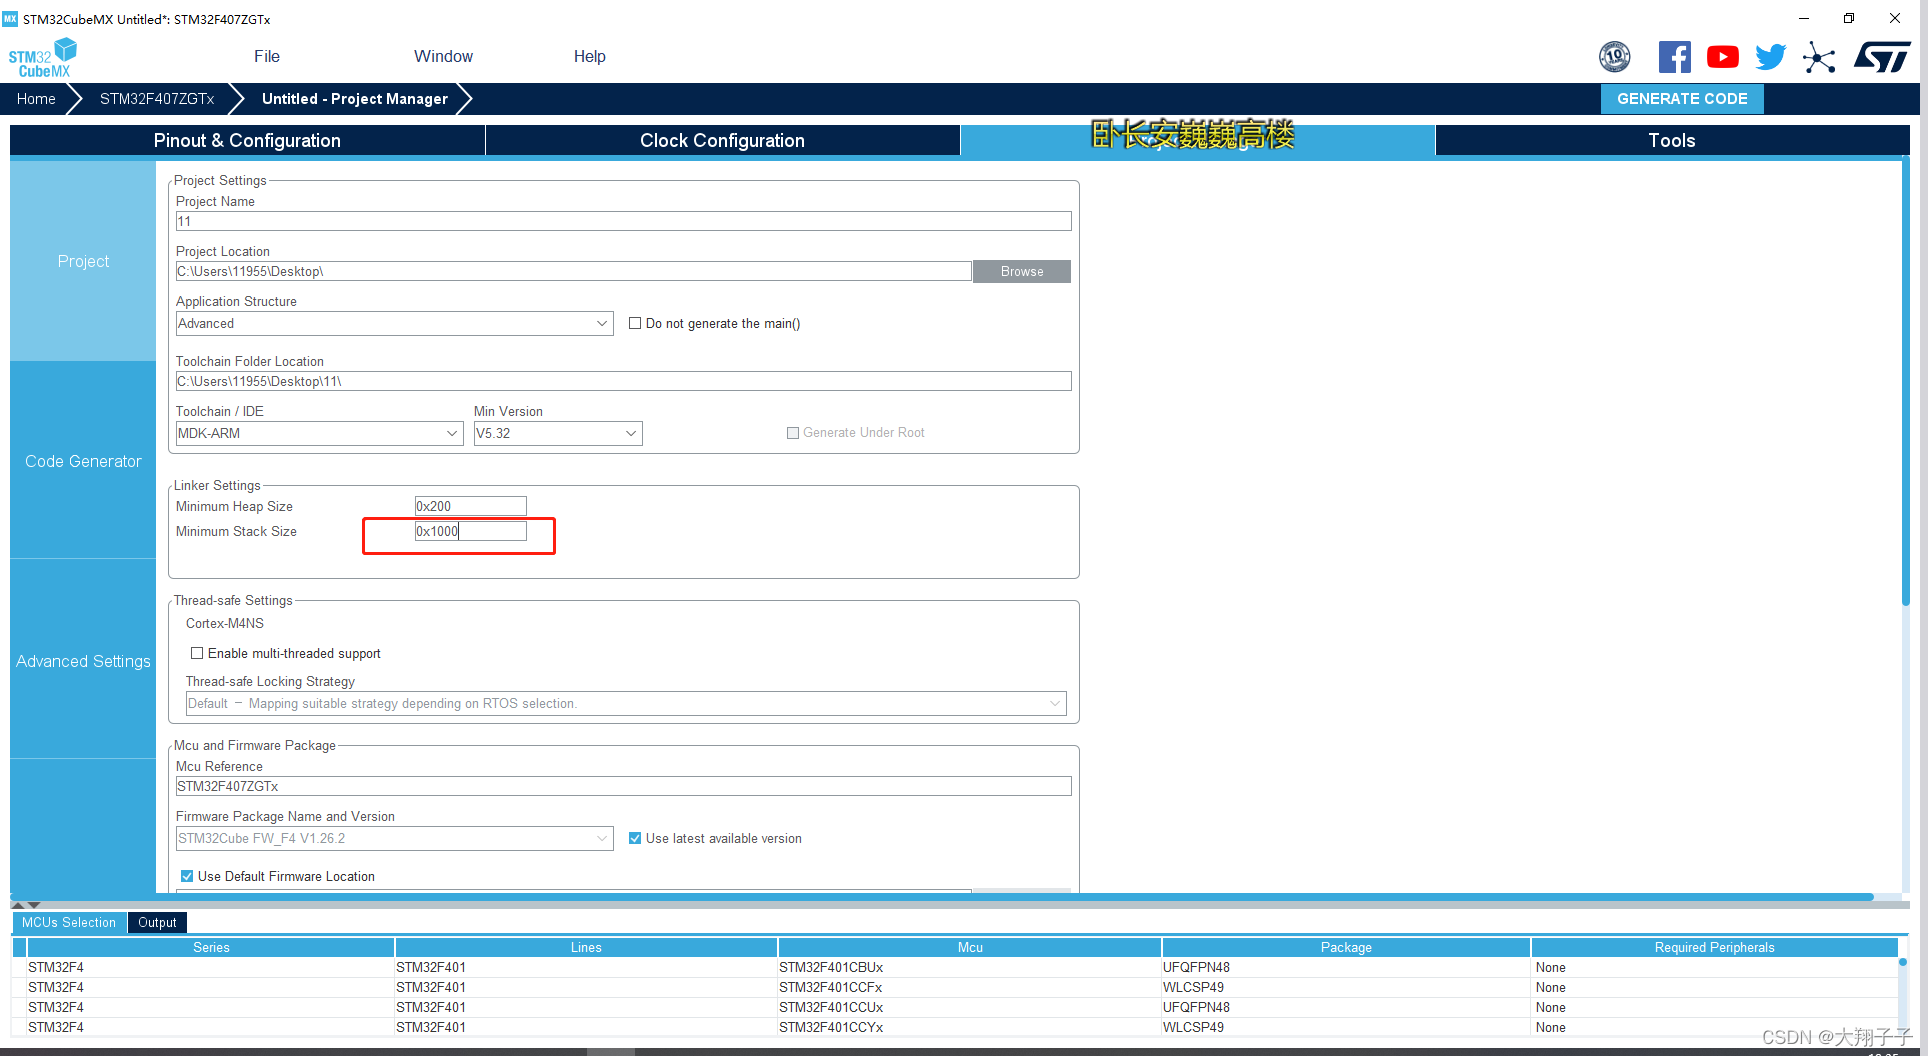The image size is (1928, 1056).
Task: Switch to Pinout & Configuration tab
Action: coord(247,140)
